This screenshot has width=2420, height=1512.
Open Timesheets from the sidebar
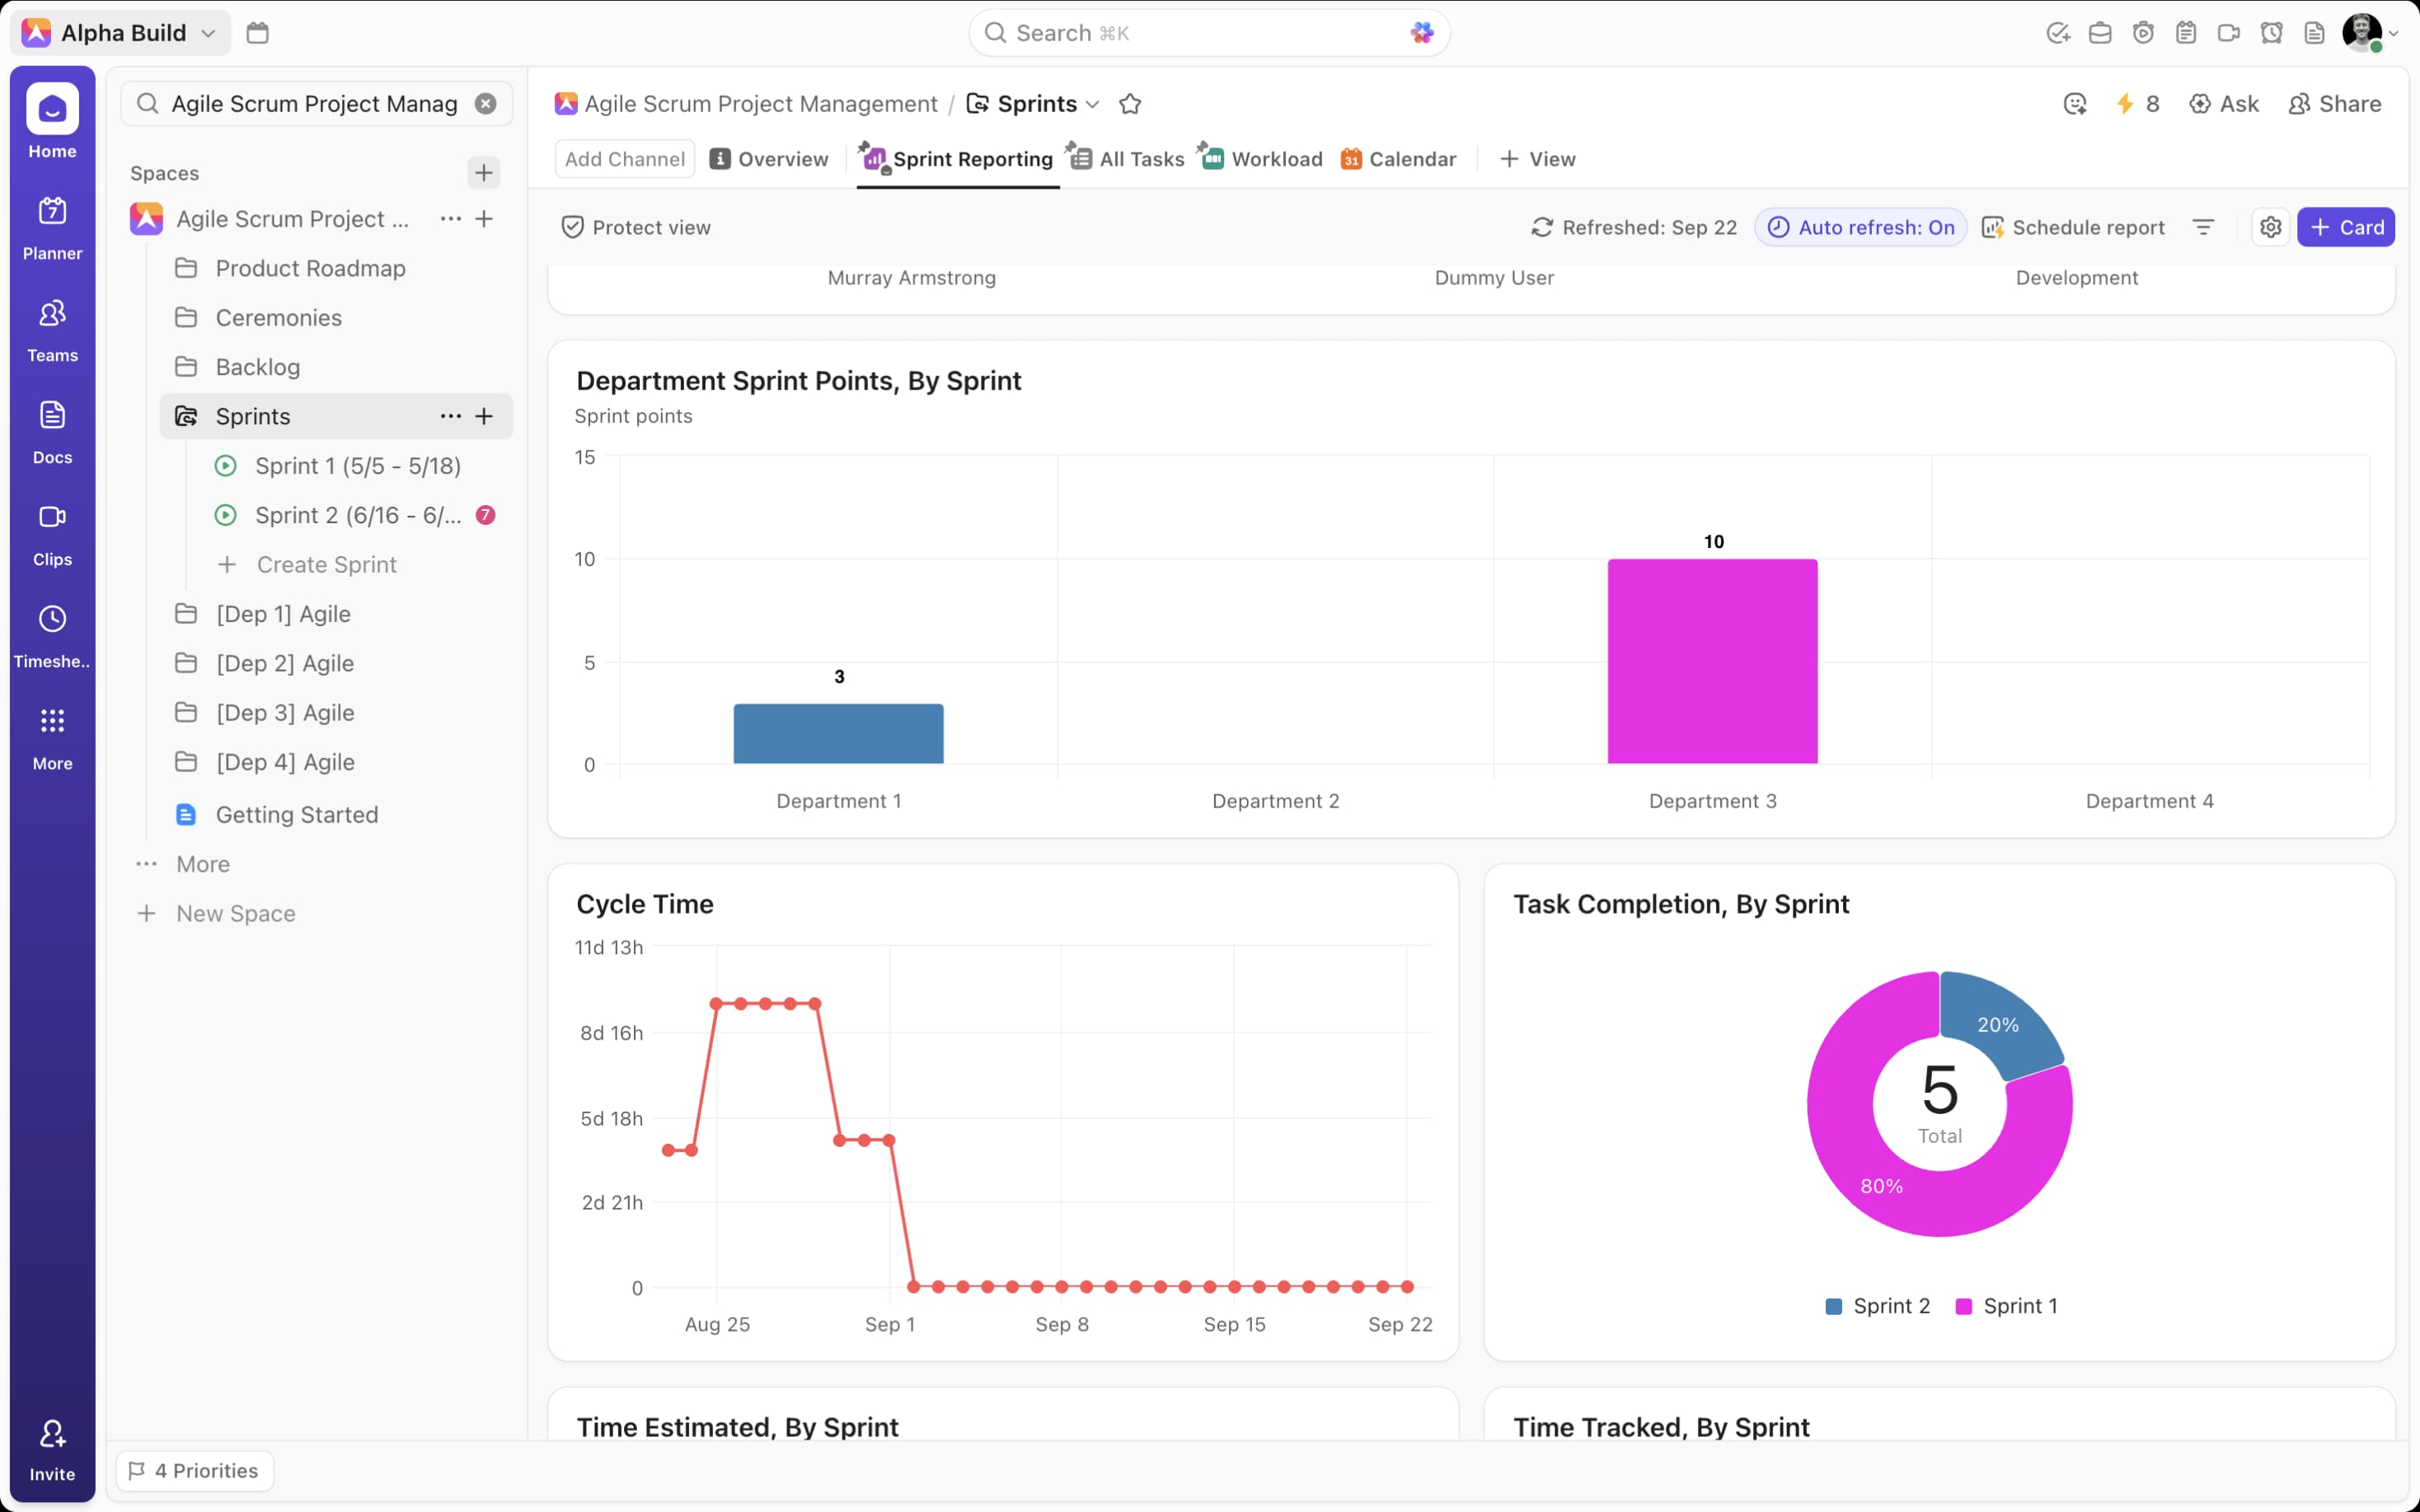pos(52,636)
